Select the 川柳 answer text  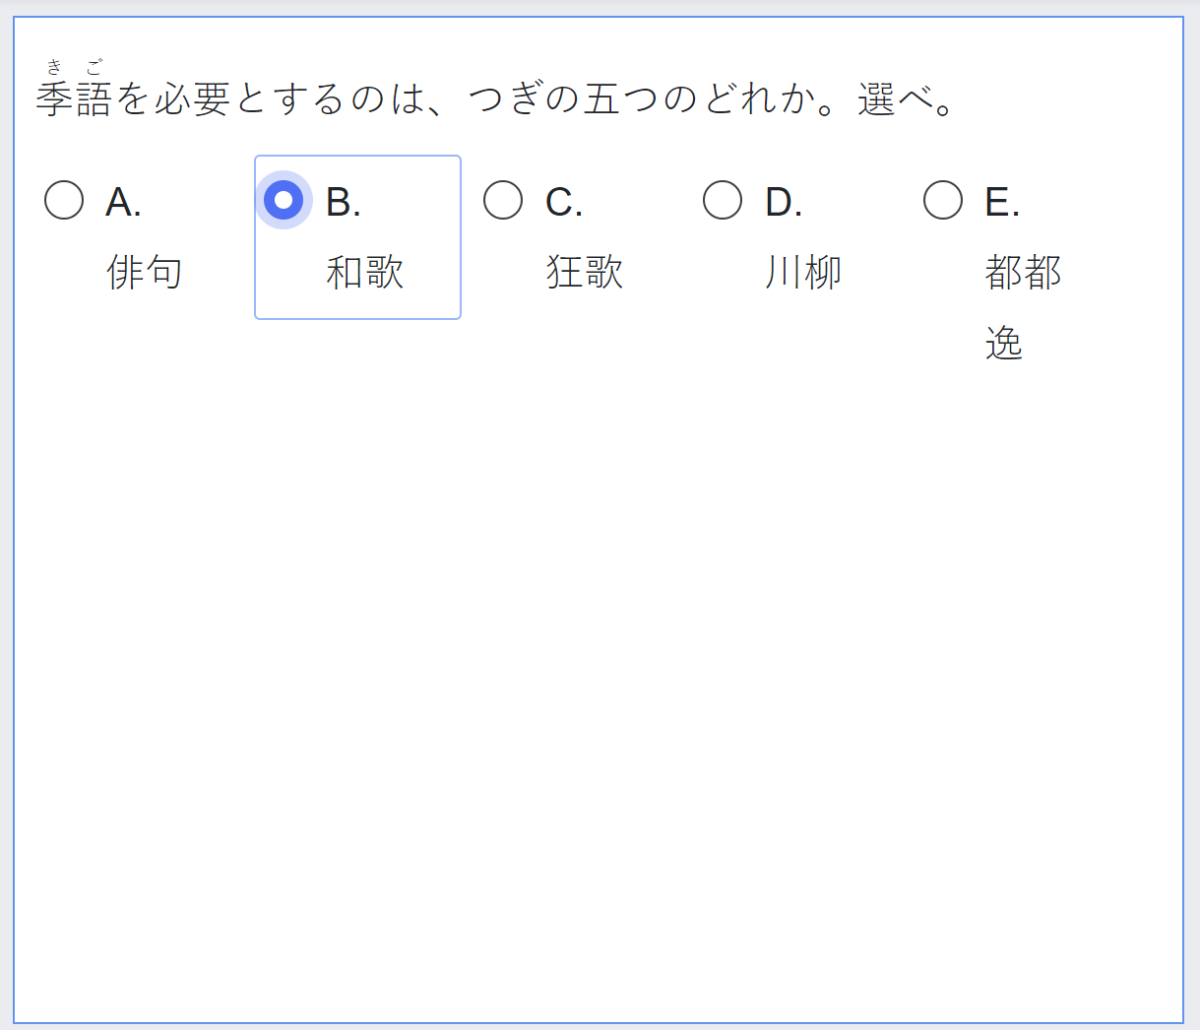click(x=803, y=272)
